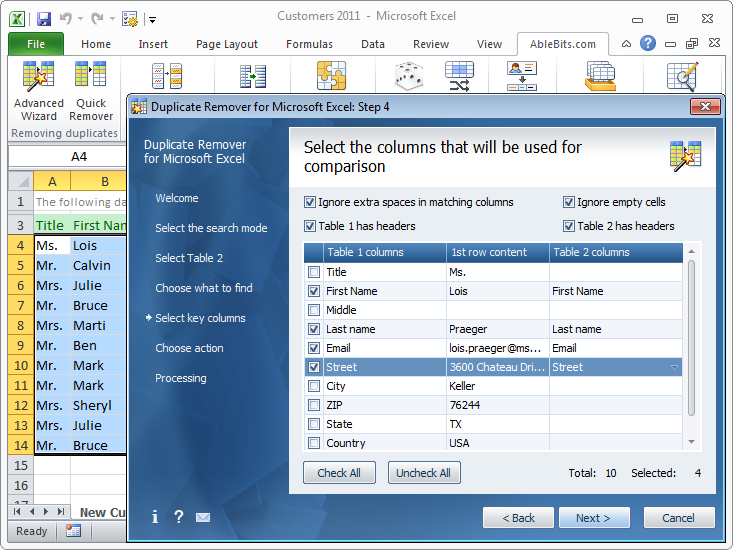733x550 pixels.
Task: Toggle Table 2 has headers checkbox
Action: (x=568, y=226)
